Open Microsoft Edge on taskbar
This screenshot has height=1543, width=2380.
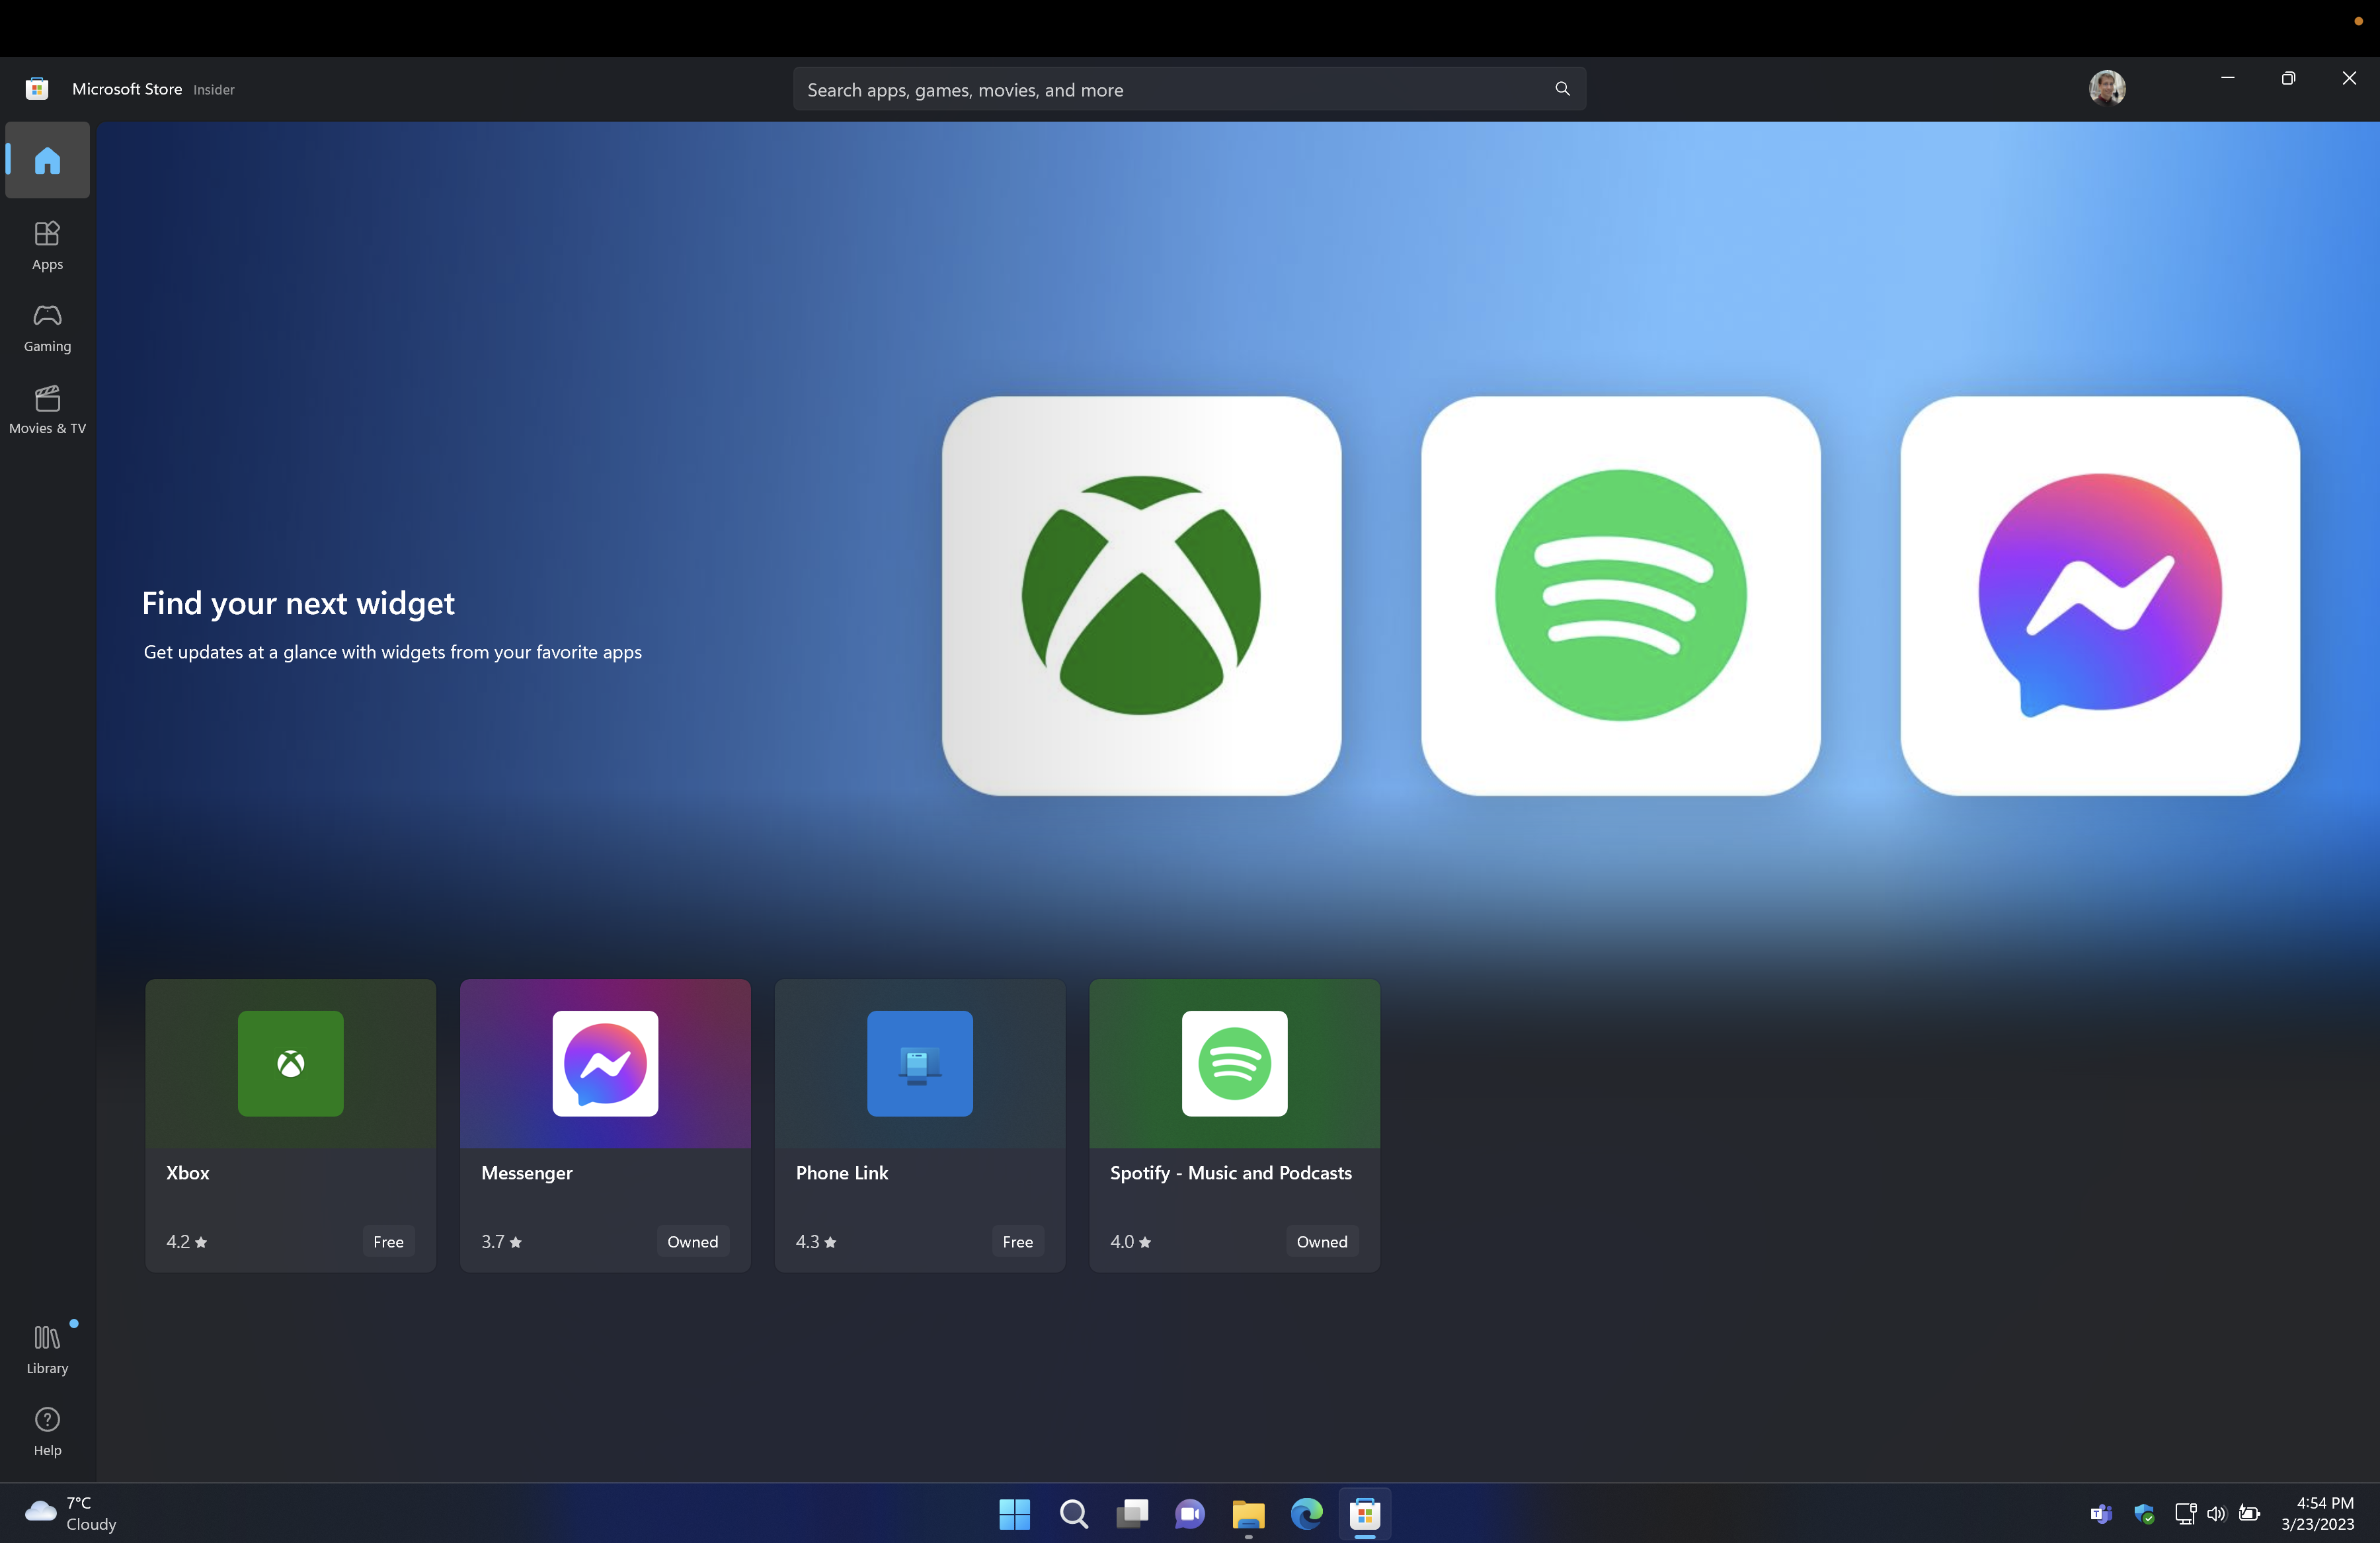[x=1306, y=1513]
